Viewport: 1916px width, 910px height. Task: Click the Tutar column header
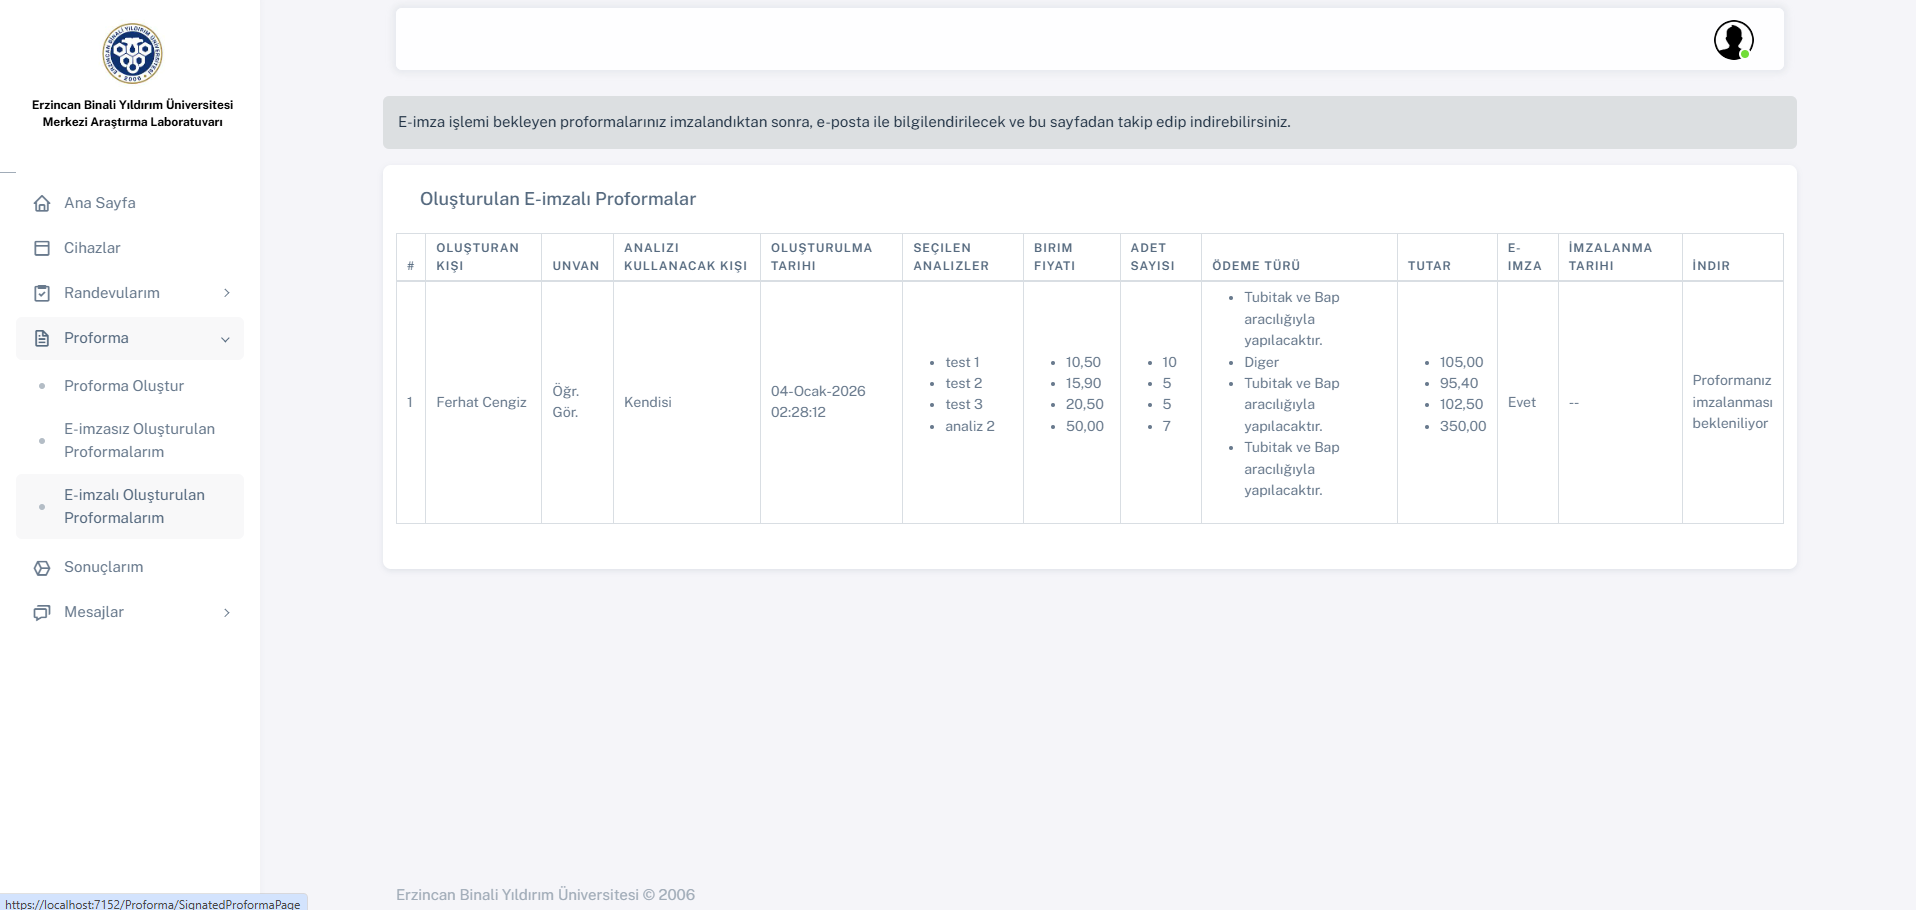[1429, 266]
